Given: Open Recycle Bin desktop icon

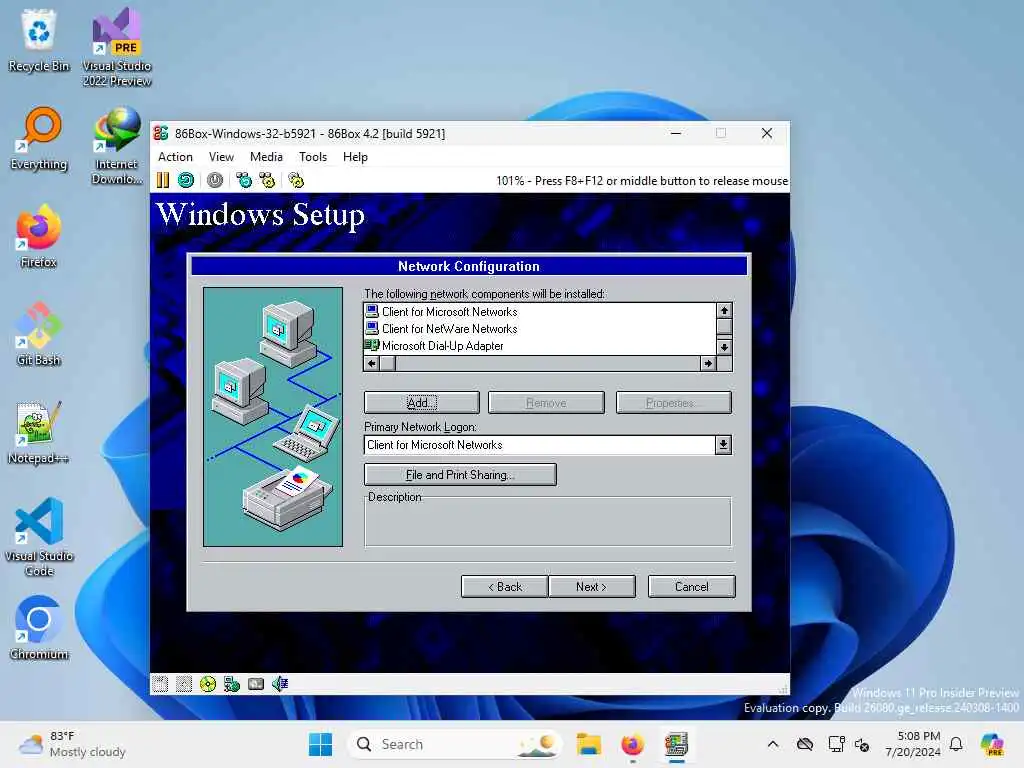Looking at the screenshot, I should click(39, 40).
